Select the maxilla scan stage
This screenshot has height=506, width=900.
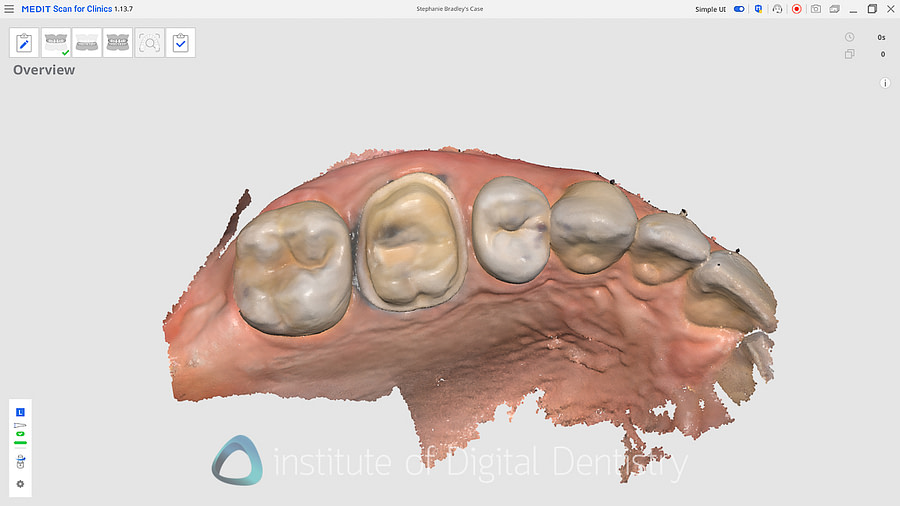56,42
